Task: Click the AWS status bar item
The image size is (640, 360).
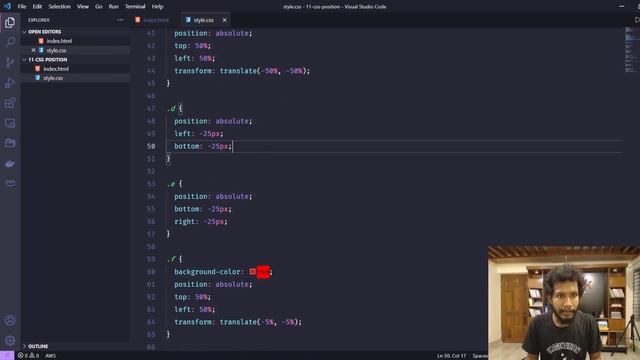Action: point(51,356)
